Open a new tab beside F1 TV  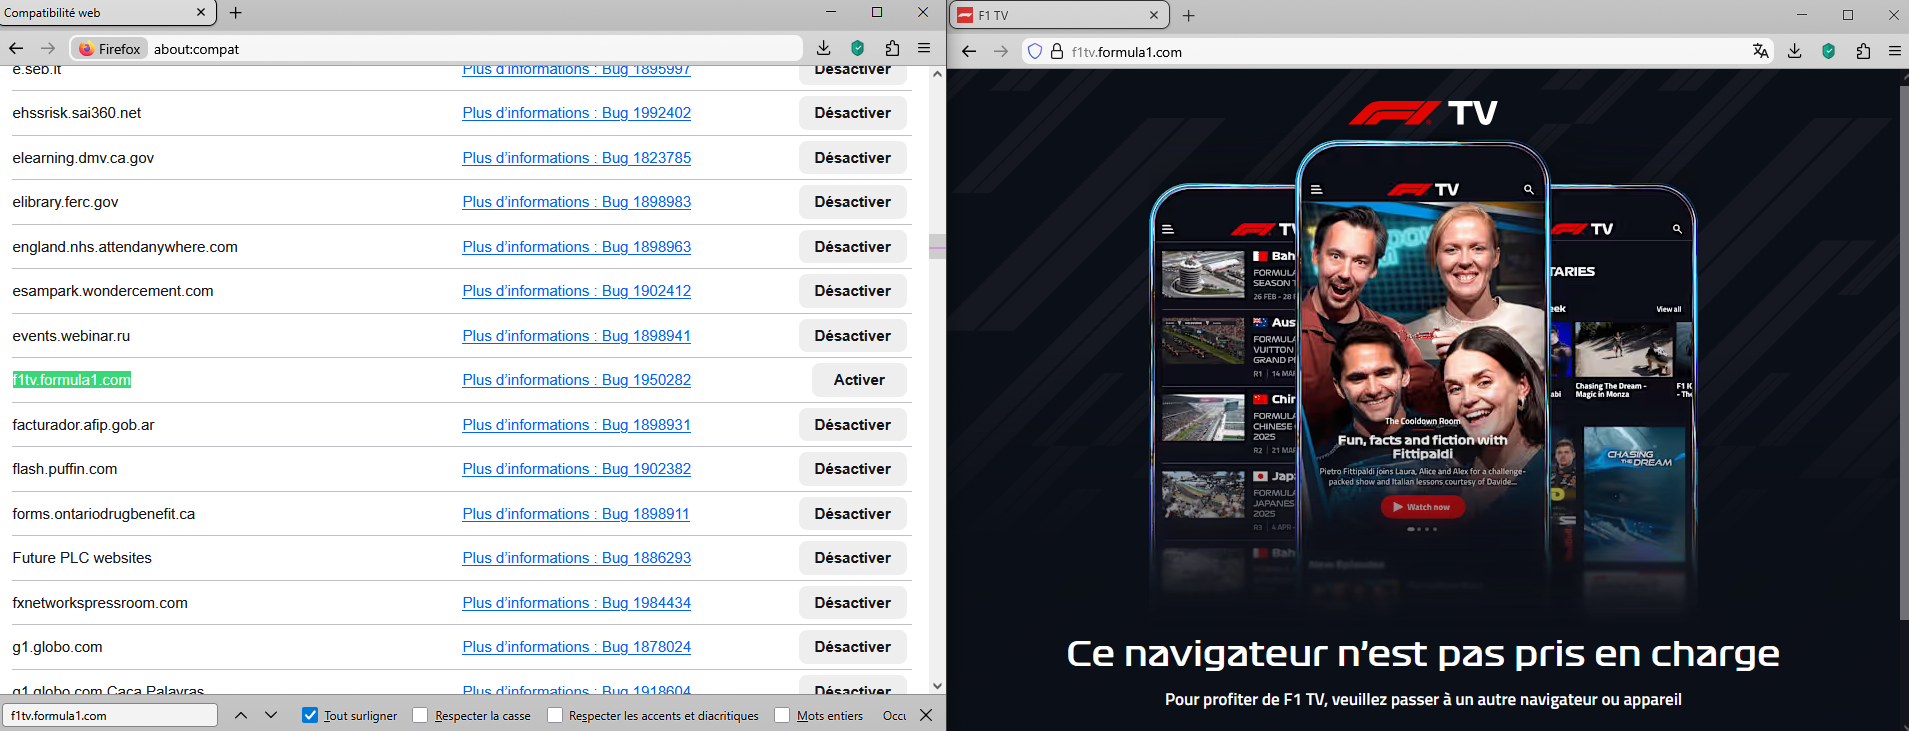click(x=1189, y=16)
